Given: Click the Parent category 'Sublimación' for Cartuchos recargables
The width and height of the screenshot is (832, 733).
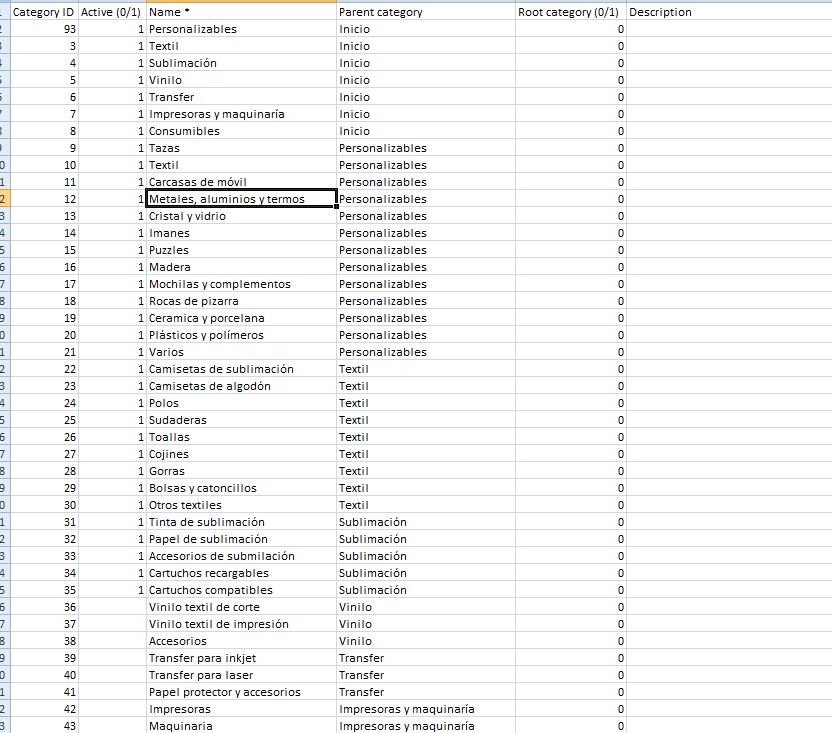Looking at the screenshot, I should [x=426, y=572].
